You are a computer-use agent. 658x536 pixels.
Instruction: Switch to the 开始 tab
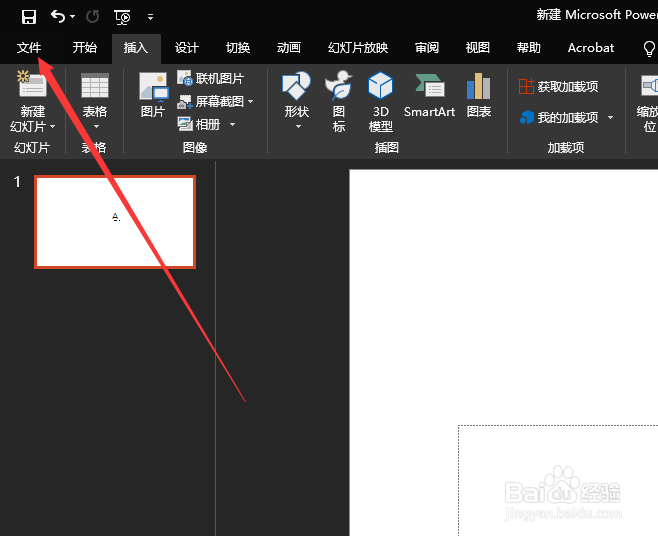(x=84, y=48)
